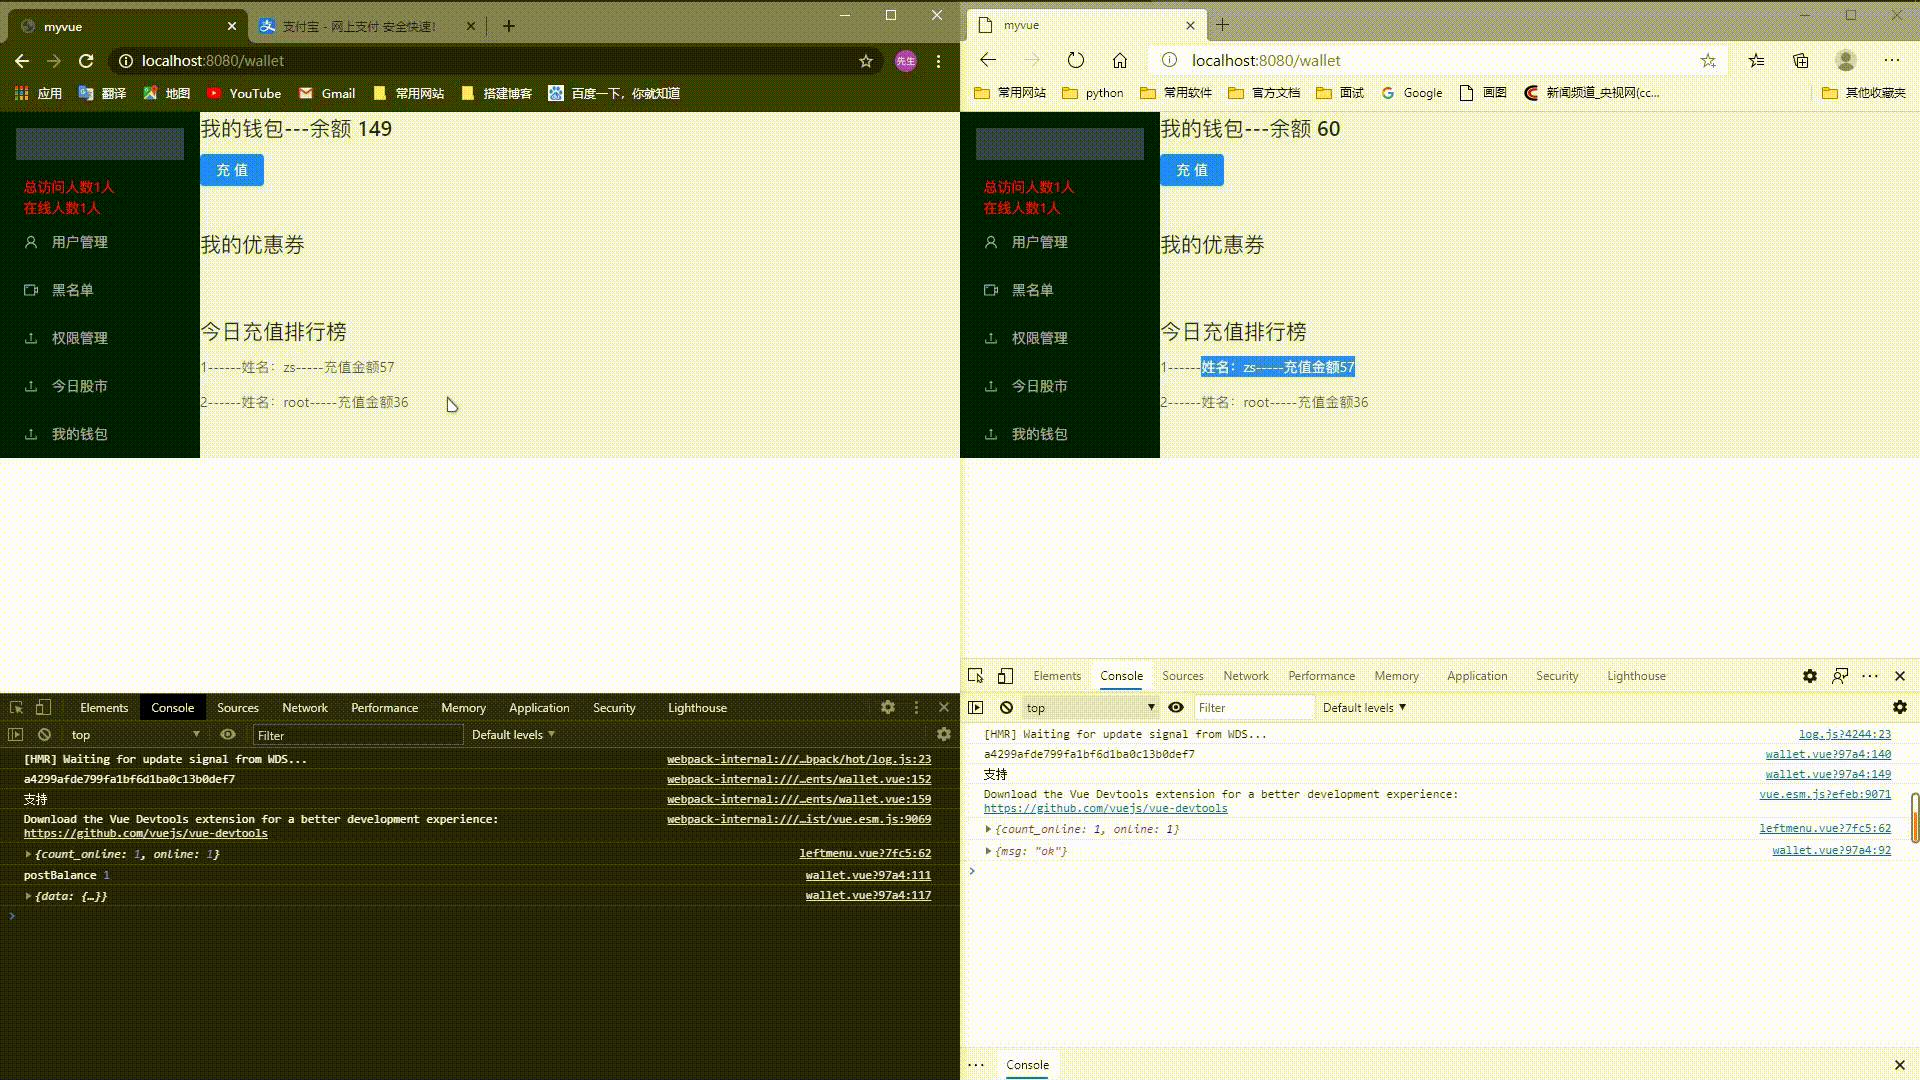The image size is (1920, 1080).
Task: Clear console icon in left DevTools
Action: point(44,734)
